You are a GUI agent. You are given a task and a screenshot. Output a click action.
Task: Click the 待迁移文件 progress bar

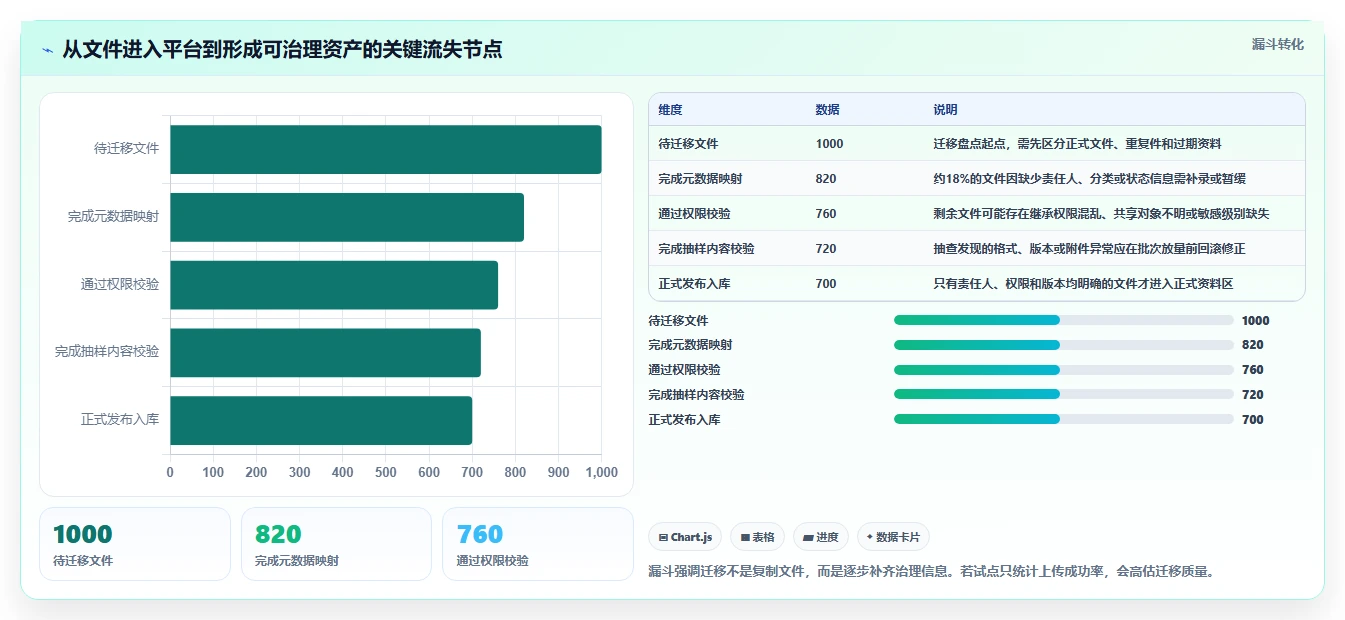coord(1063,320)
